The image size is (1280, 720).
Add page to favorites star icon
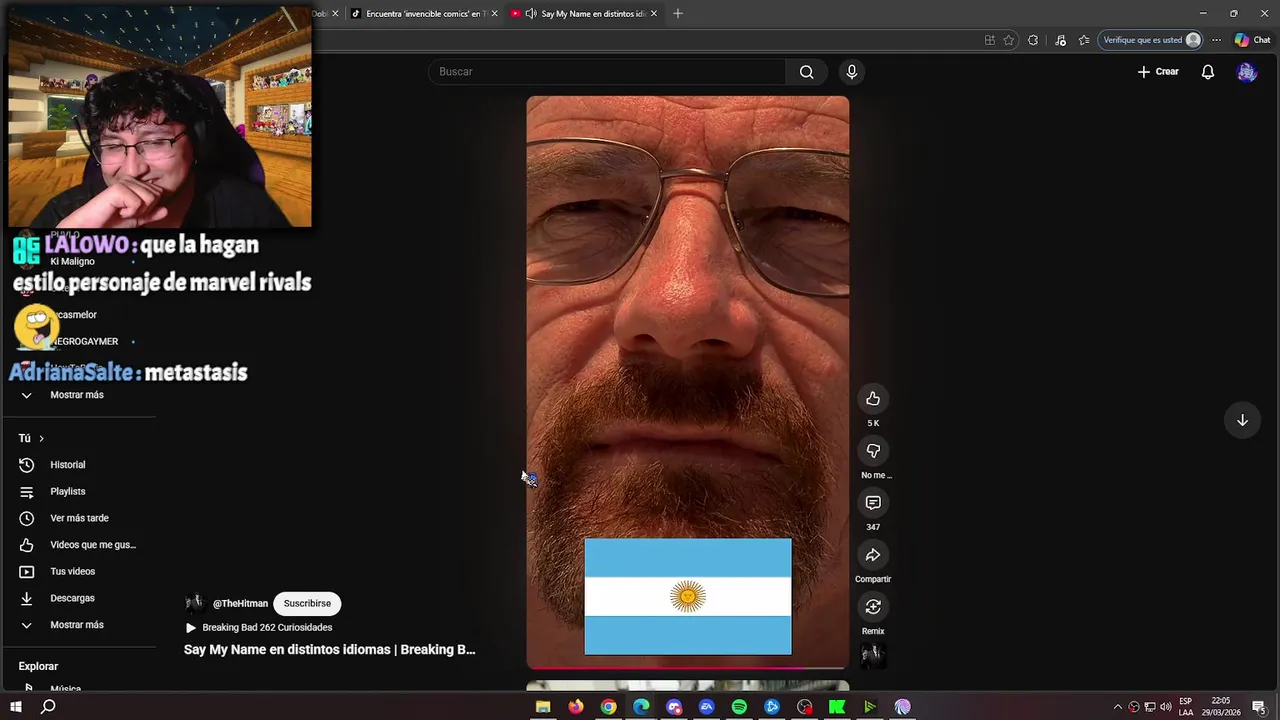click(1009, 40)
